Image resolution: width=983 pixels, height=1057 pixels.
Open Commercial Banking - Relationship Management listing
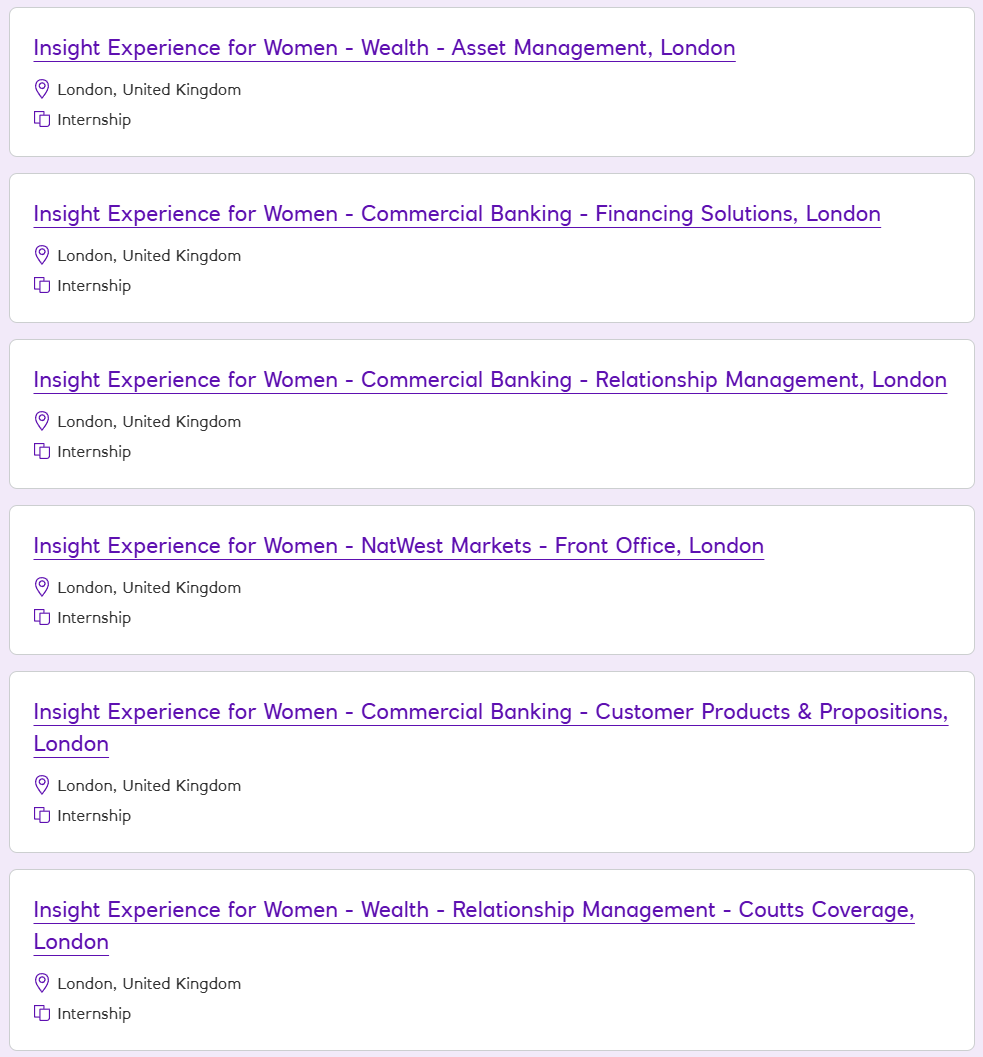(x=490, y=380)
